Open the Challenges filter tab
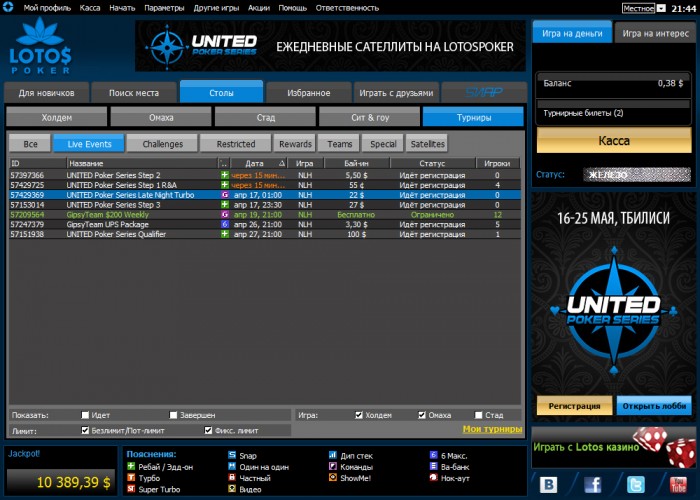Image resolution: width=700 pixels, height=500 pixels. point(162,144)
